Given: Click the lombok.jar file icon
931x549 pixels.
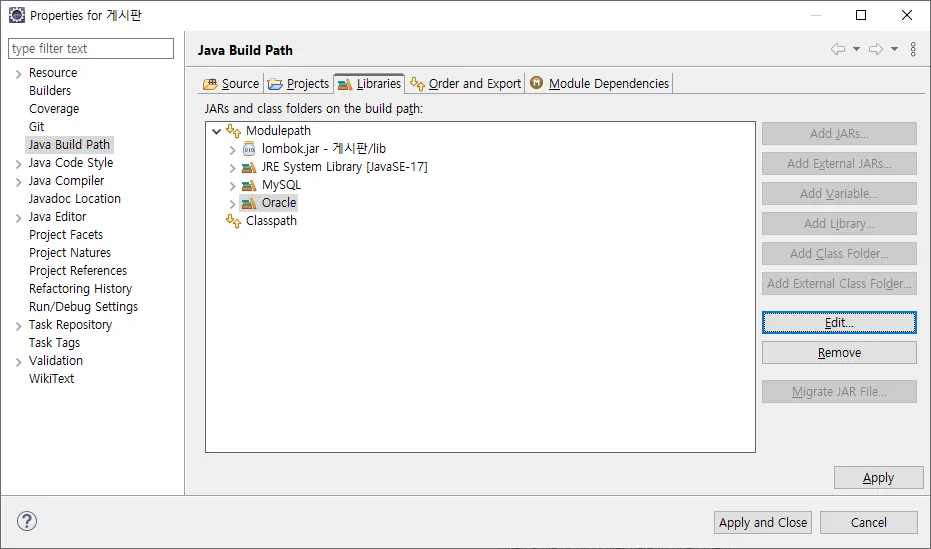Looking at the screenshot, I should pyautogui.click(x=249, y=149).
